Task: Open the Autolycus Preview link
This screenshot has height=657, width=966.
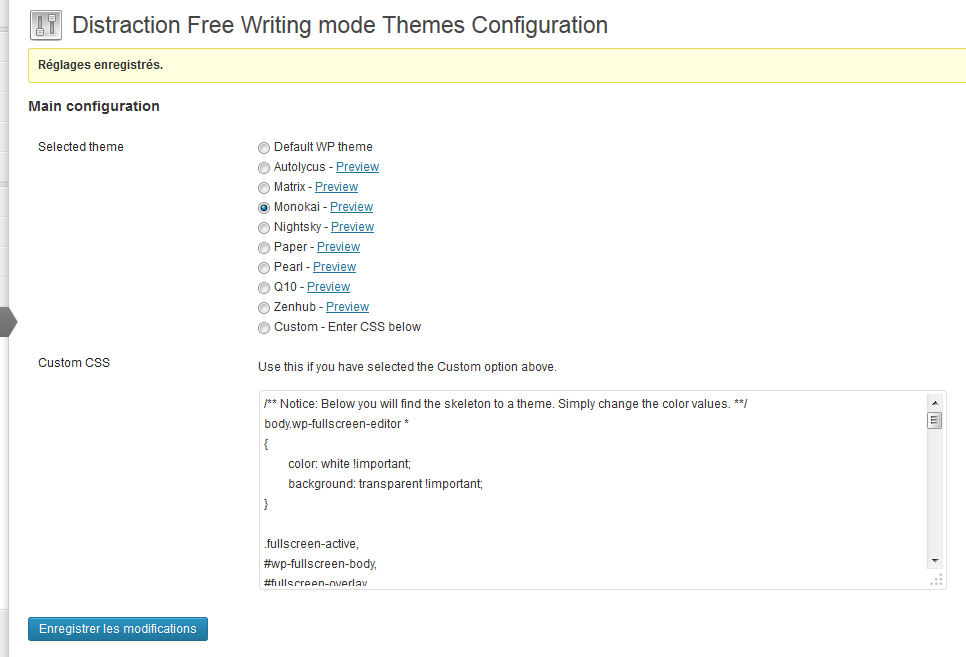Action: (357, 167)
